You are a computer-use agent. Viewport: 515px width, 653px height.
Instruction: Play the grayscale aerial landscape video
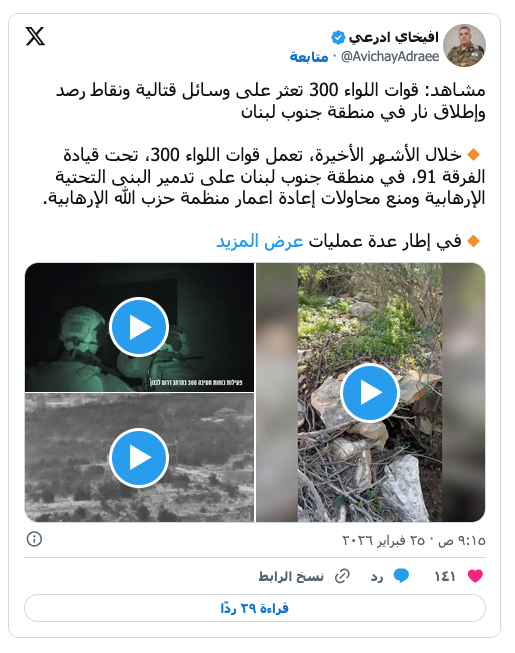point(139,457)
